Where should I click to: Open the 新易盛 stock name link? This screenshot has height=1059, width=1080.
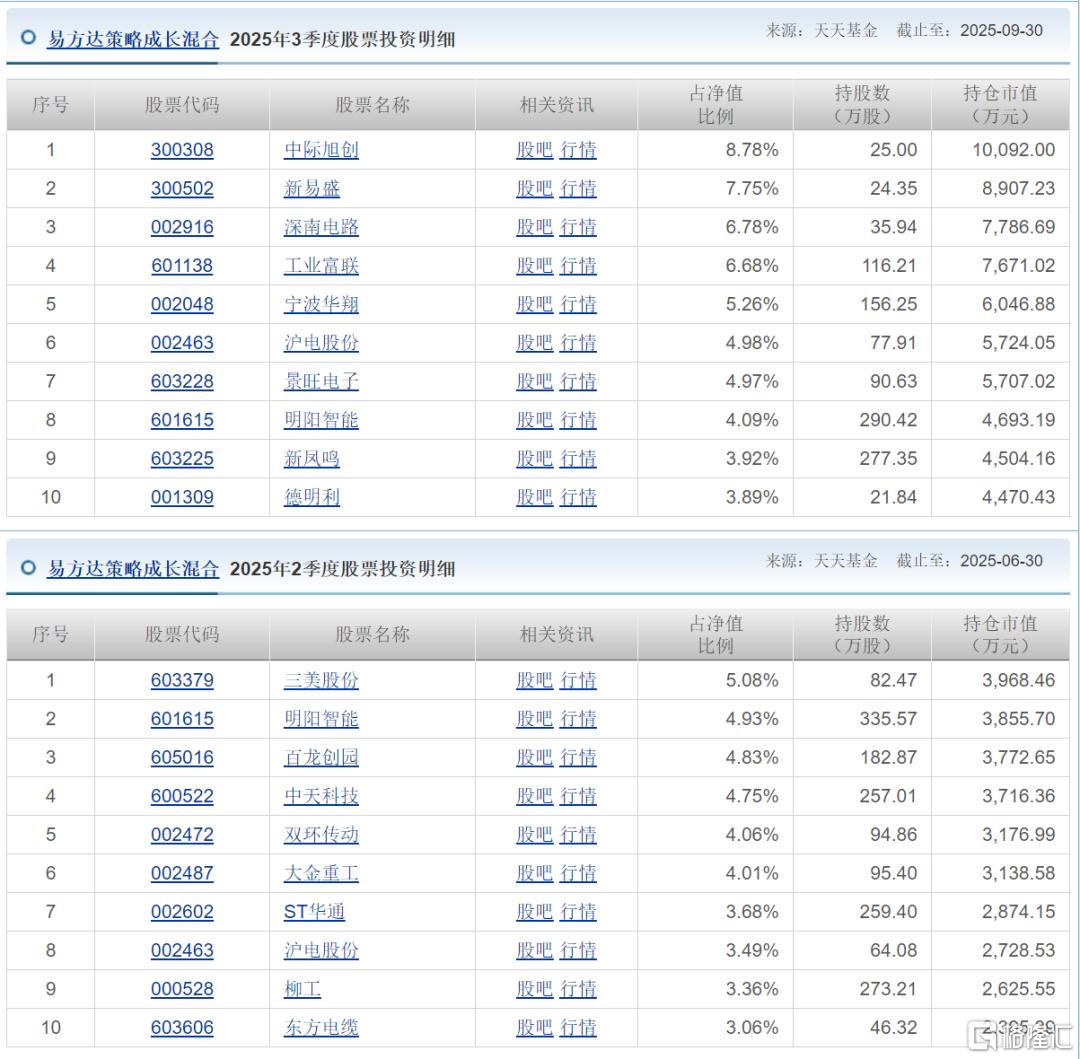(x=312, y=189)
